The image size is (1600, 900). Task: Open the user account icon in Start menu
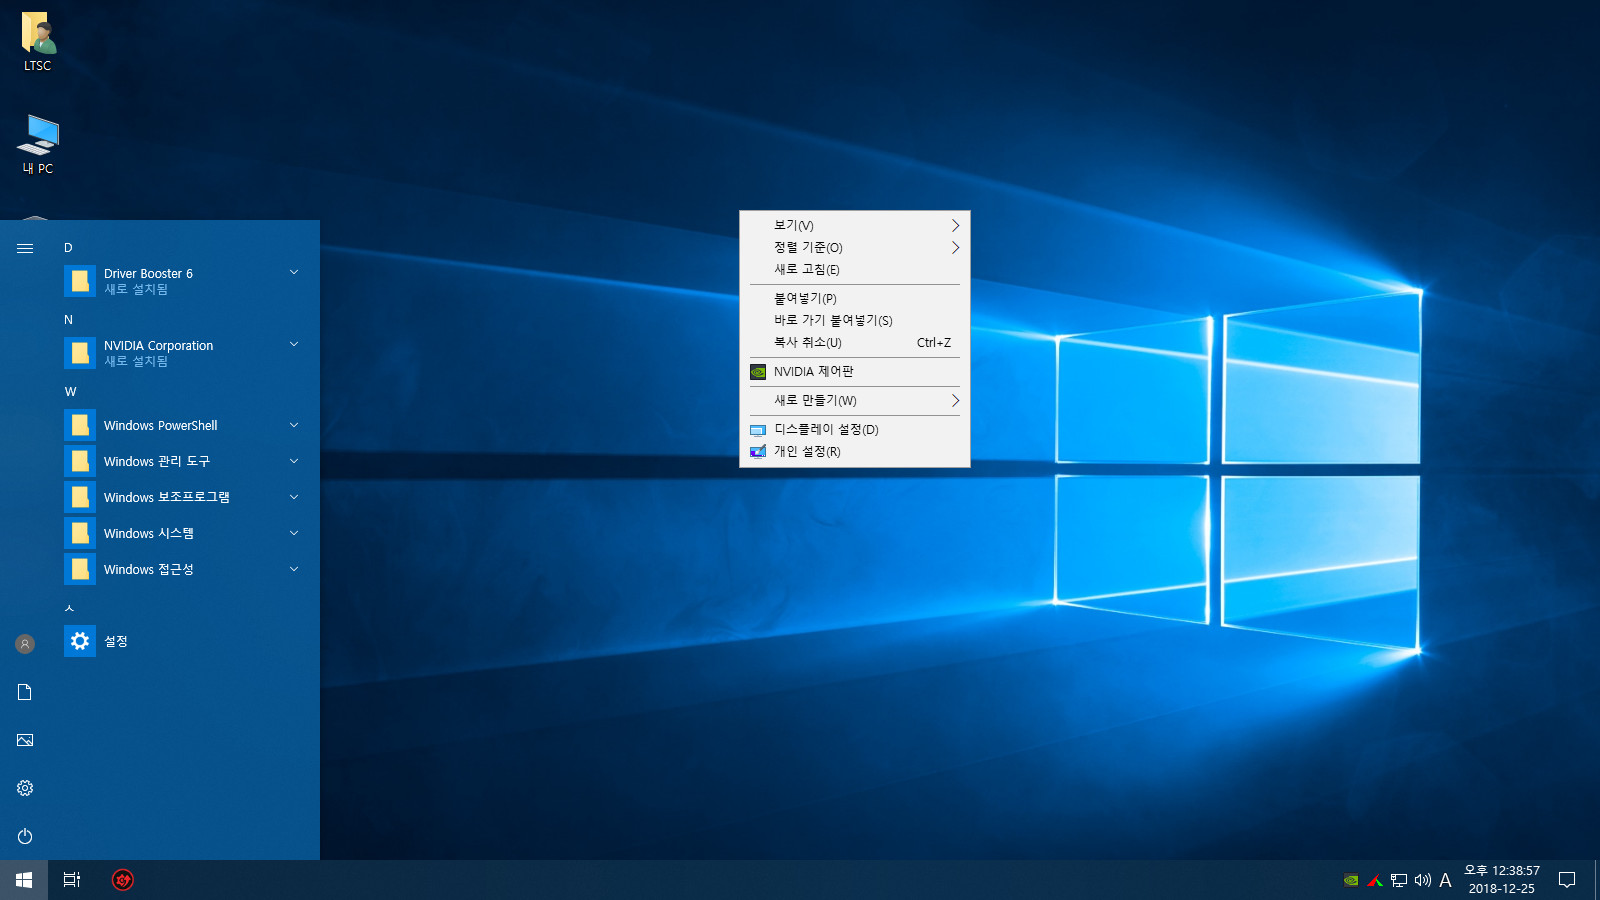coord(25,644)
